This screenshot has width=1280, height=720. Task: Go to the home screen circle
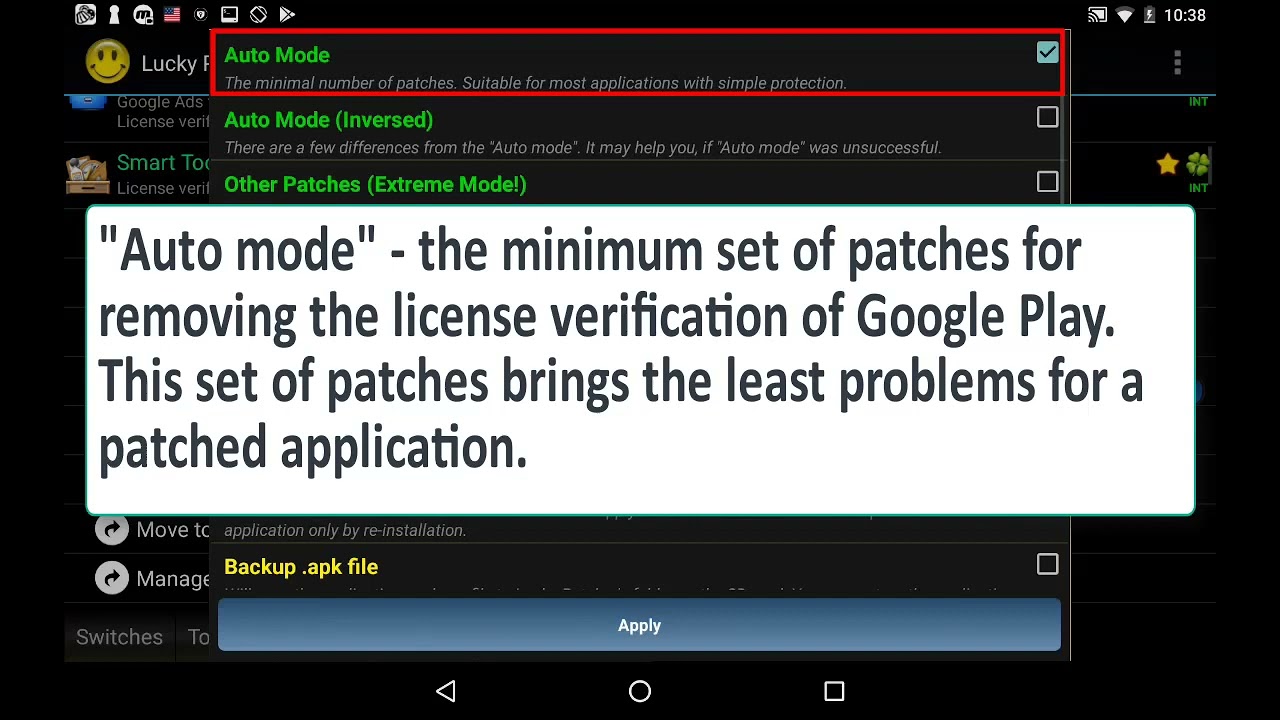[640, 691]
